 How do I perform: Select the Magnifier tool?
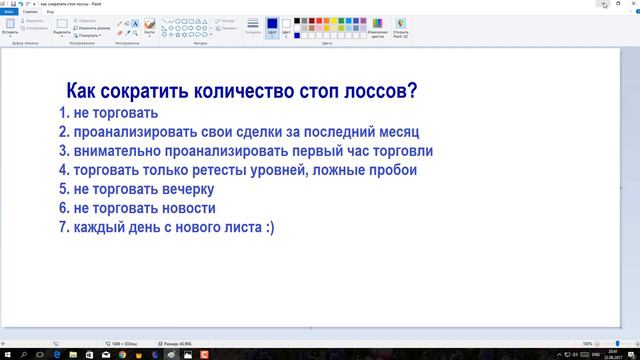click(x=135, y=33)
